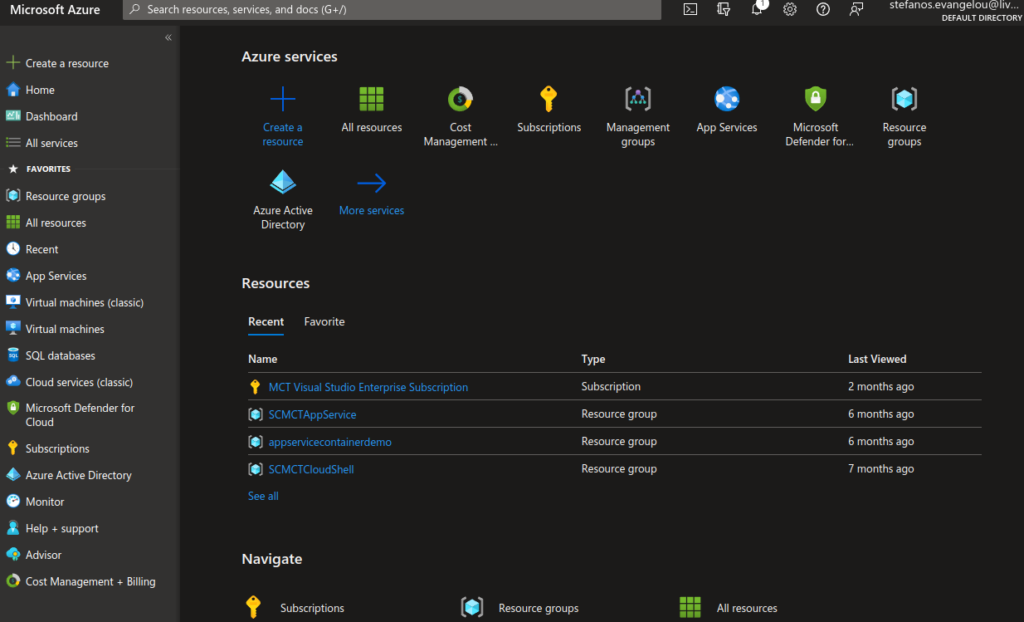Open portal settings gear
The image size is (1024, 622).
790,9
